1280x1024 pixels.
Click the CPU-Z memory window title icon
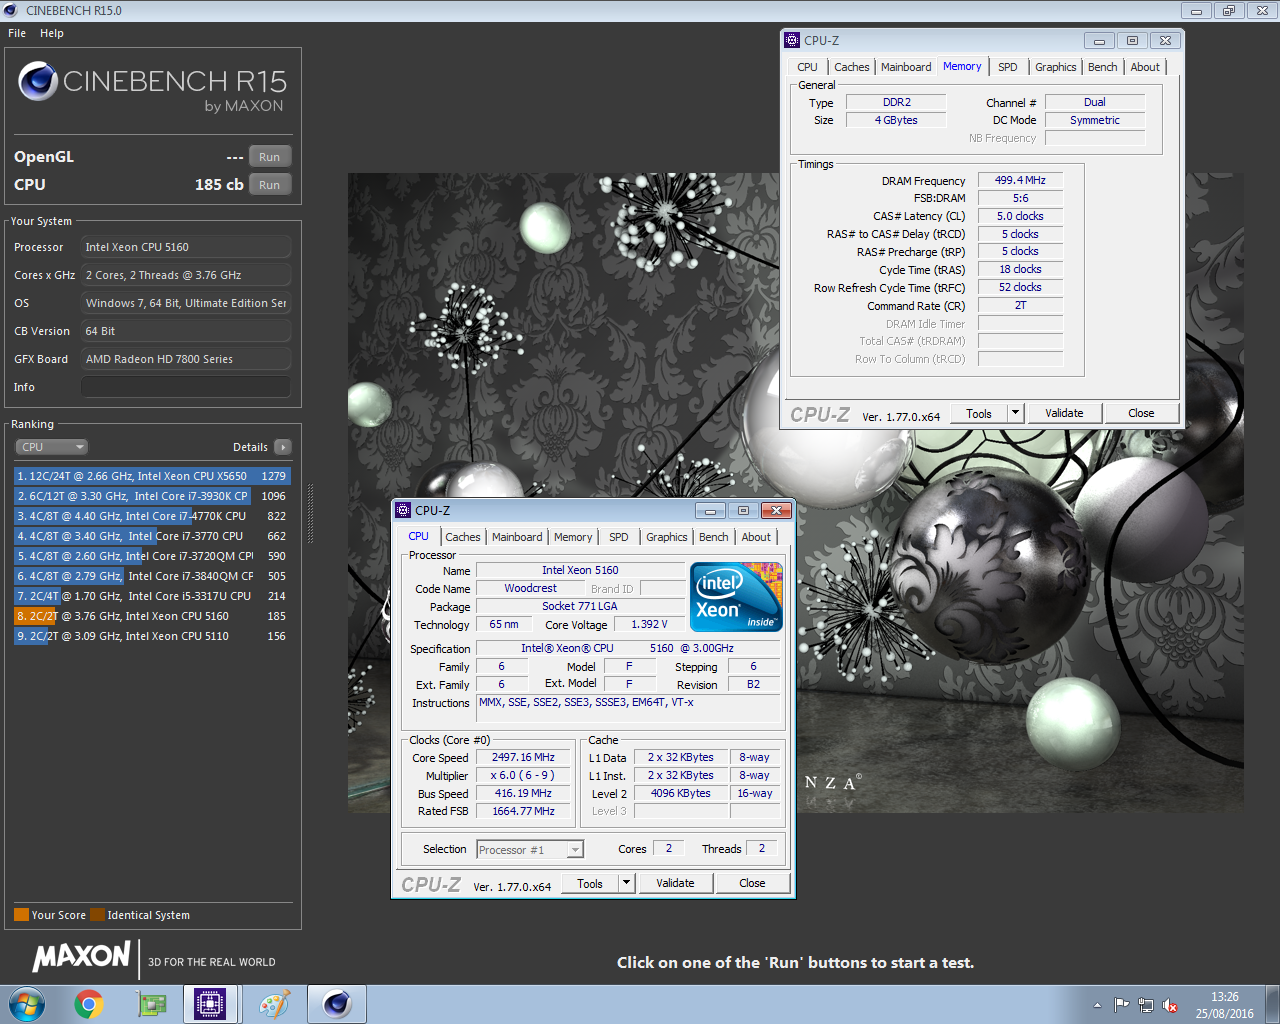coord(792,40)
